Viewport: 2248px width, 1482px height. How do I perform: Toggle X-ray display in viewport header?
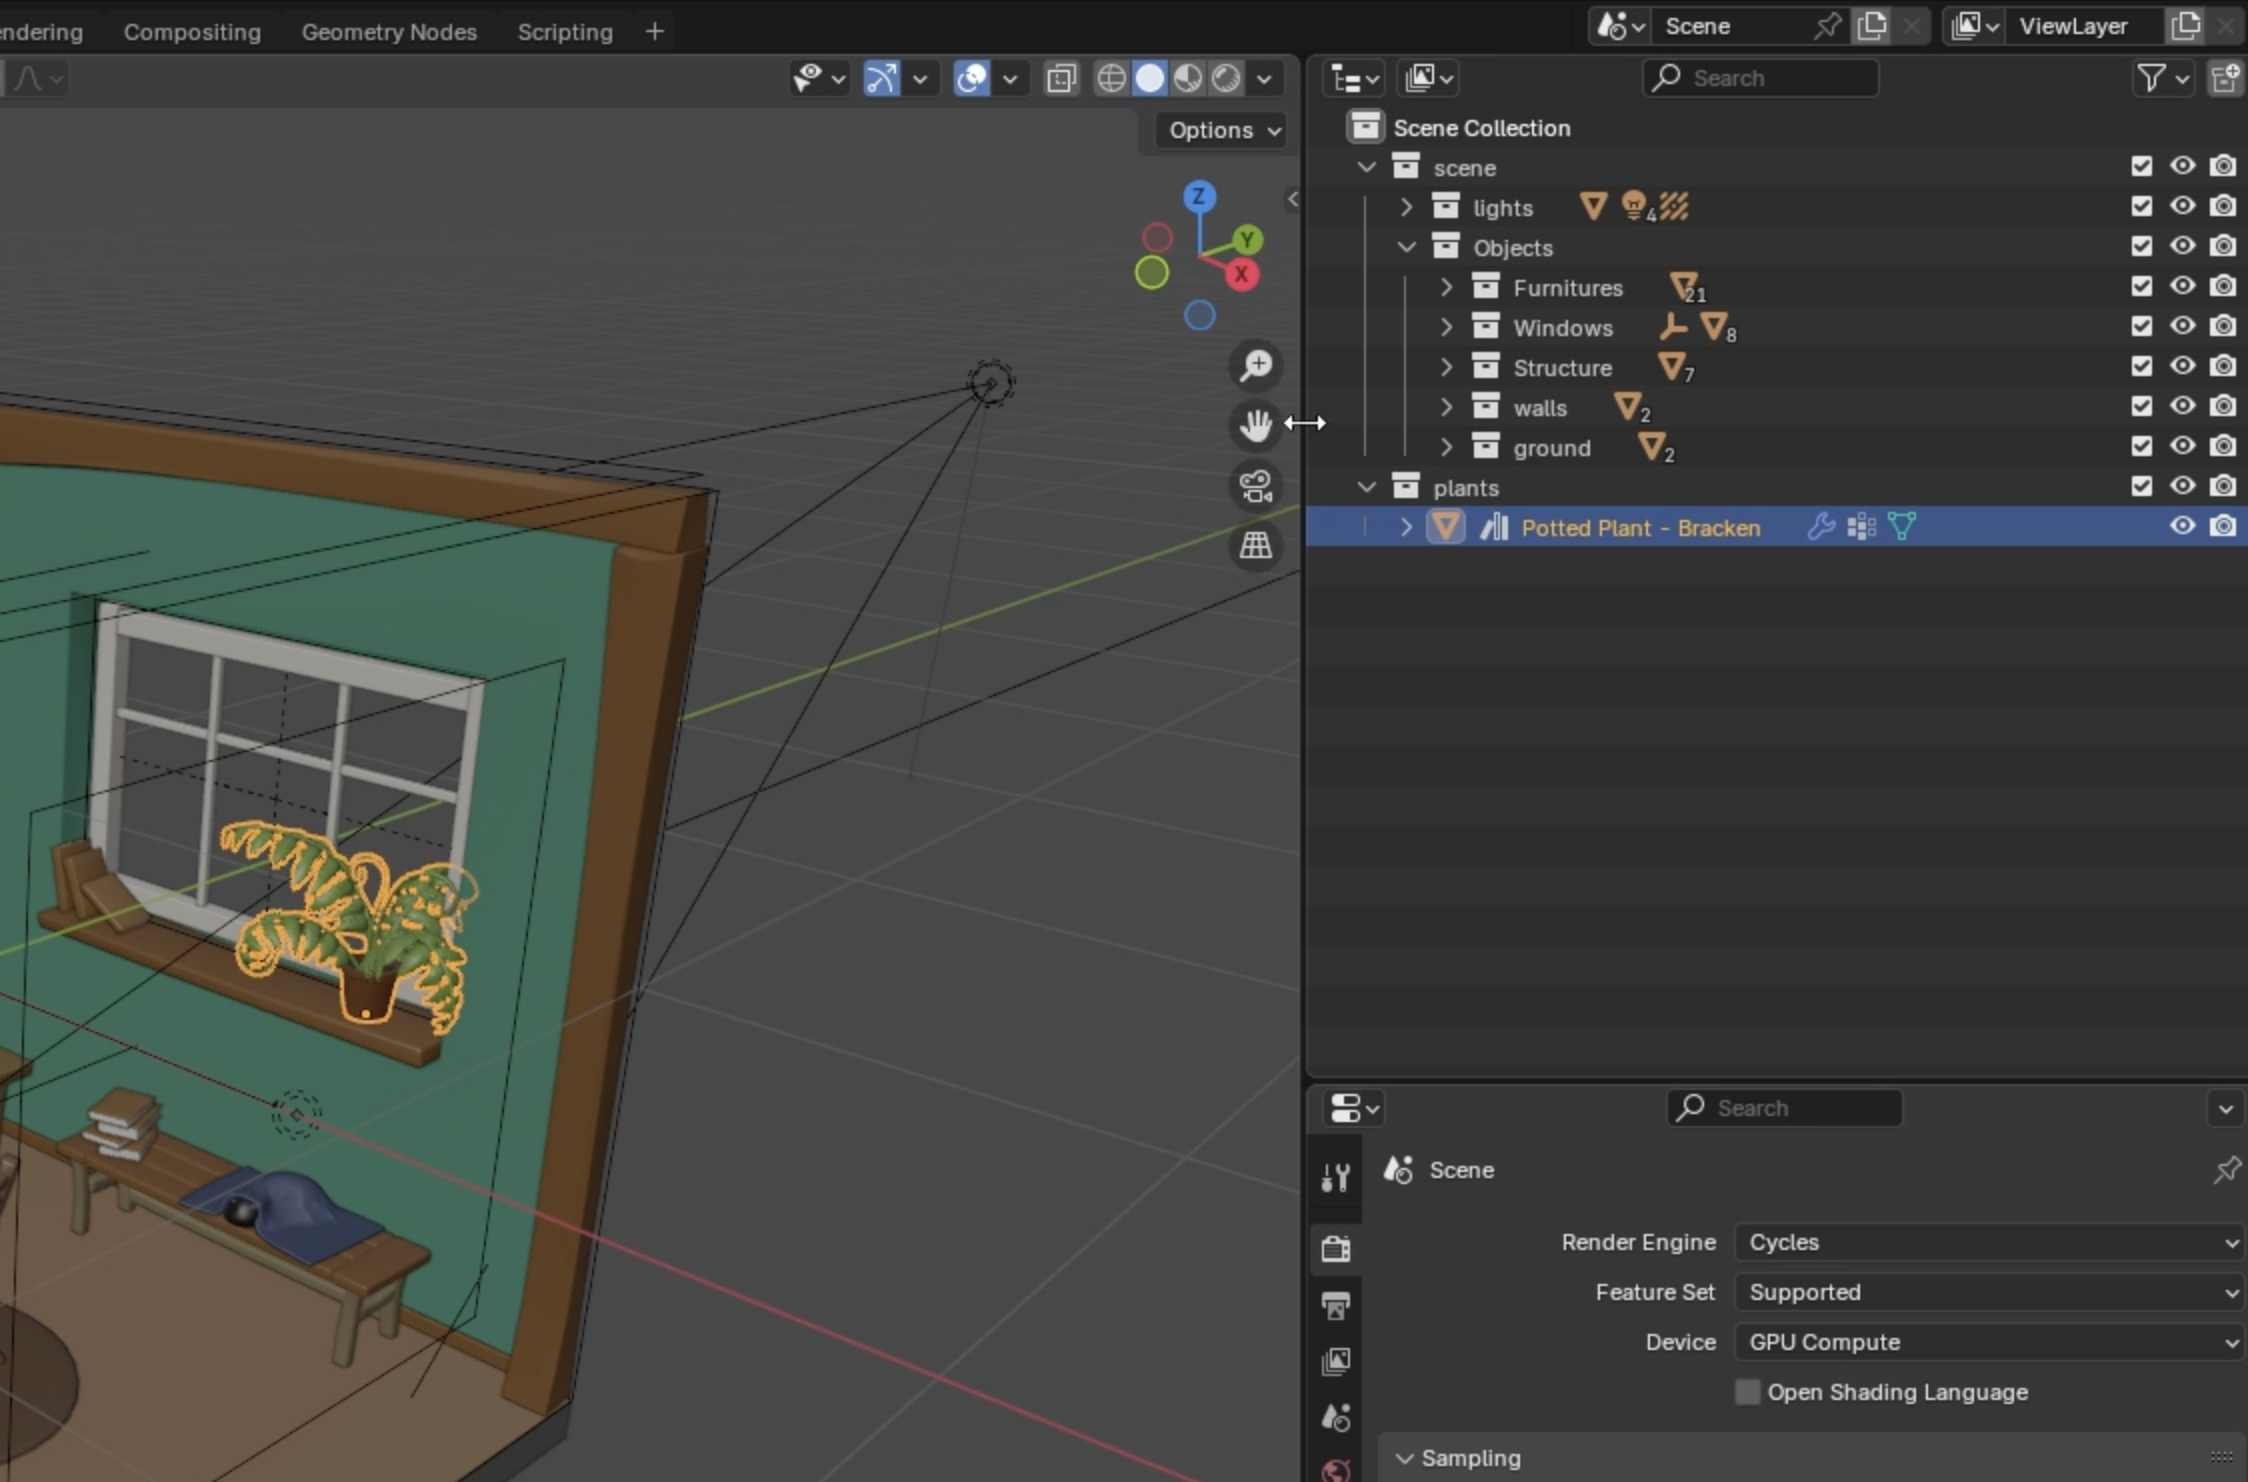[1061, 78]
